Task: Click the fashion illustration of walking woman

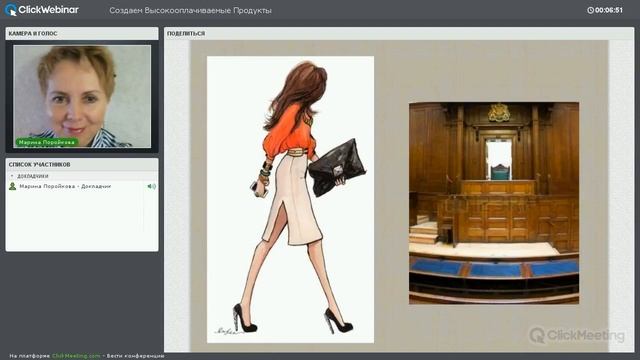Action: click(290, 199)
